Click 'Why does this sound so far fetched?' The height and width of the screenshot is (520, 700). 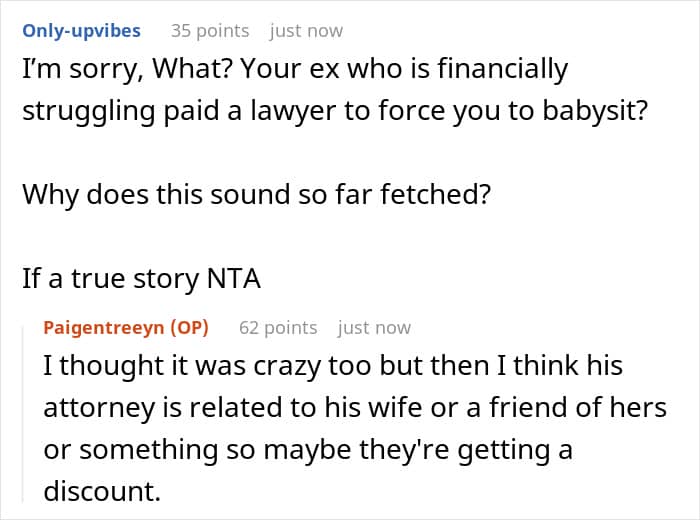(256, 196)
